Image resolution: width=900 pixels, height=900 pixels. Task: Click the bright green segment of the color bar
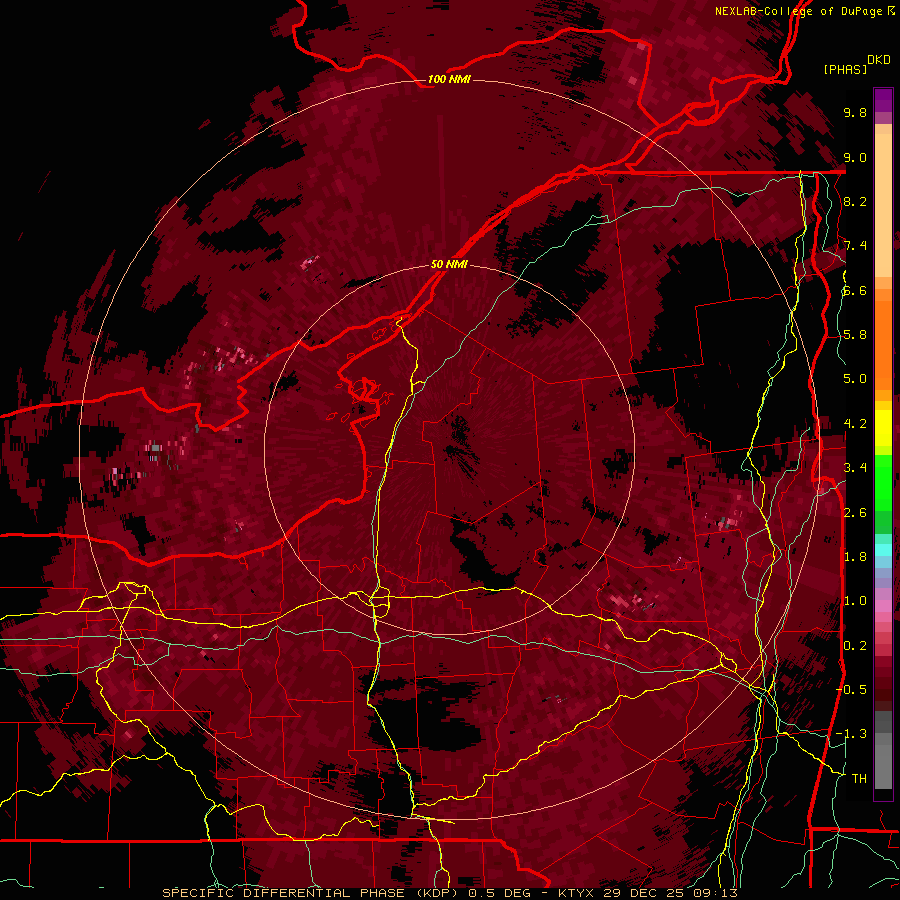click(x=883, y=482)
